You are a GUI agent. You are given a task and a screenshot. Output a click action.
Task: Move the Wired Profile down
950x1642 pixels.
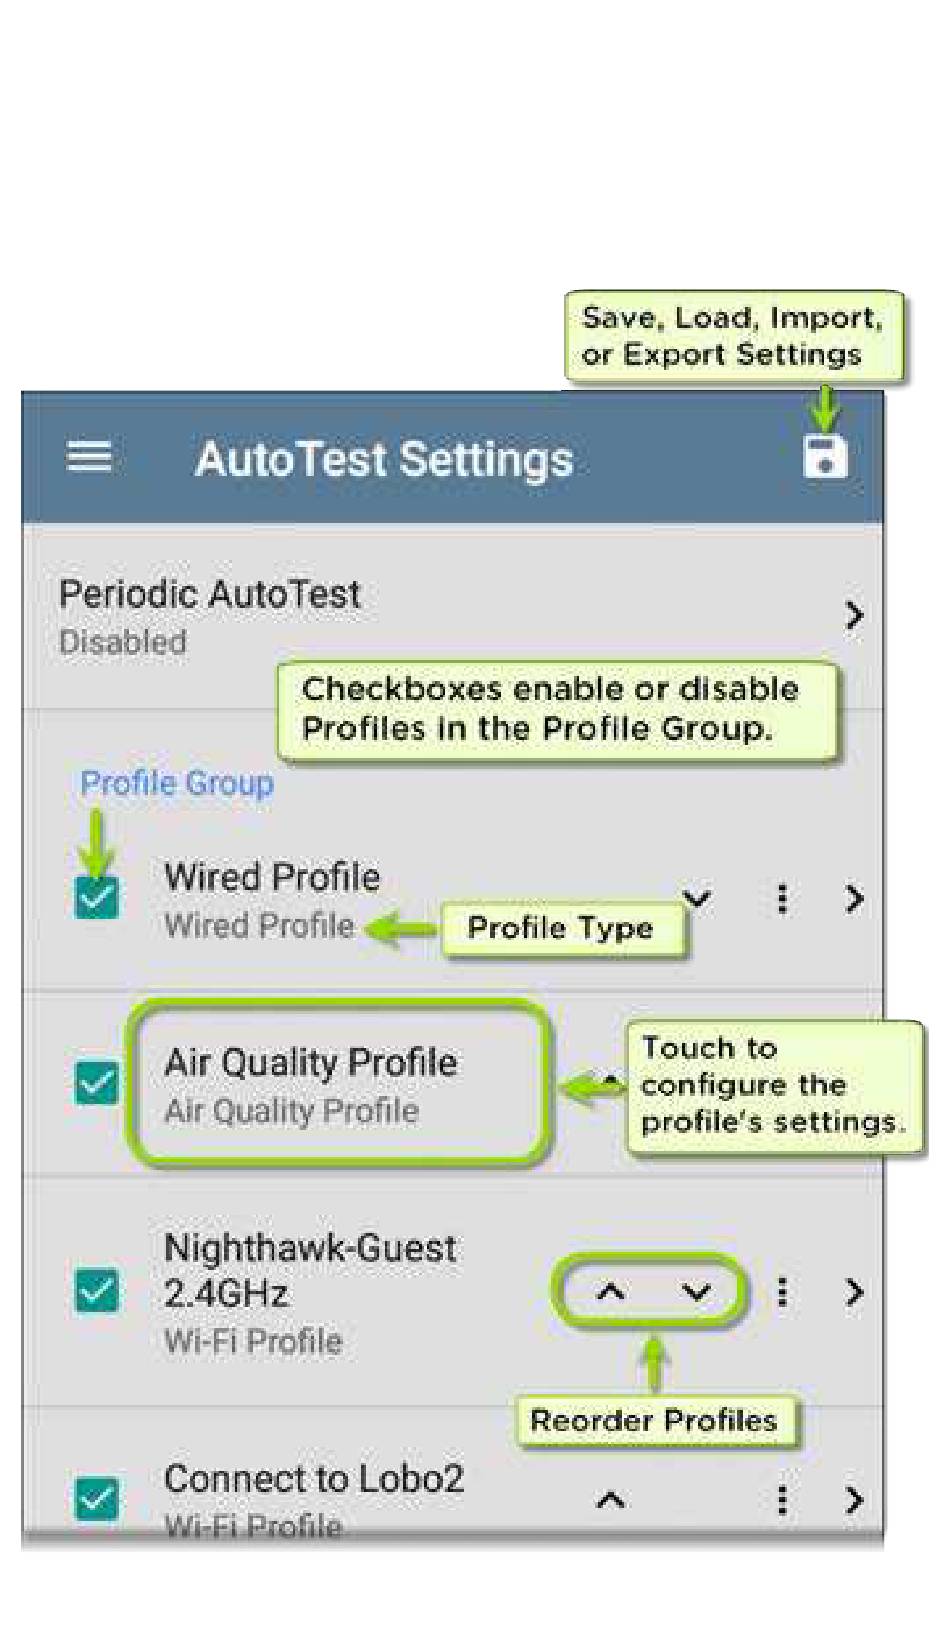tap(698, 897)
